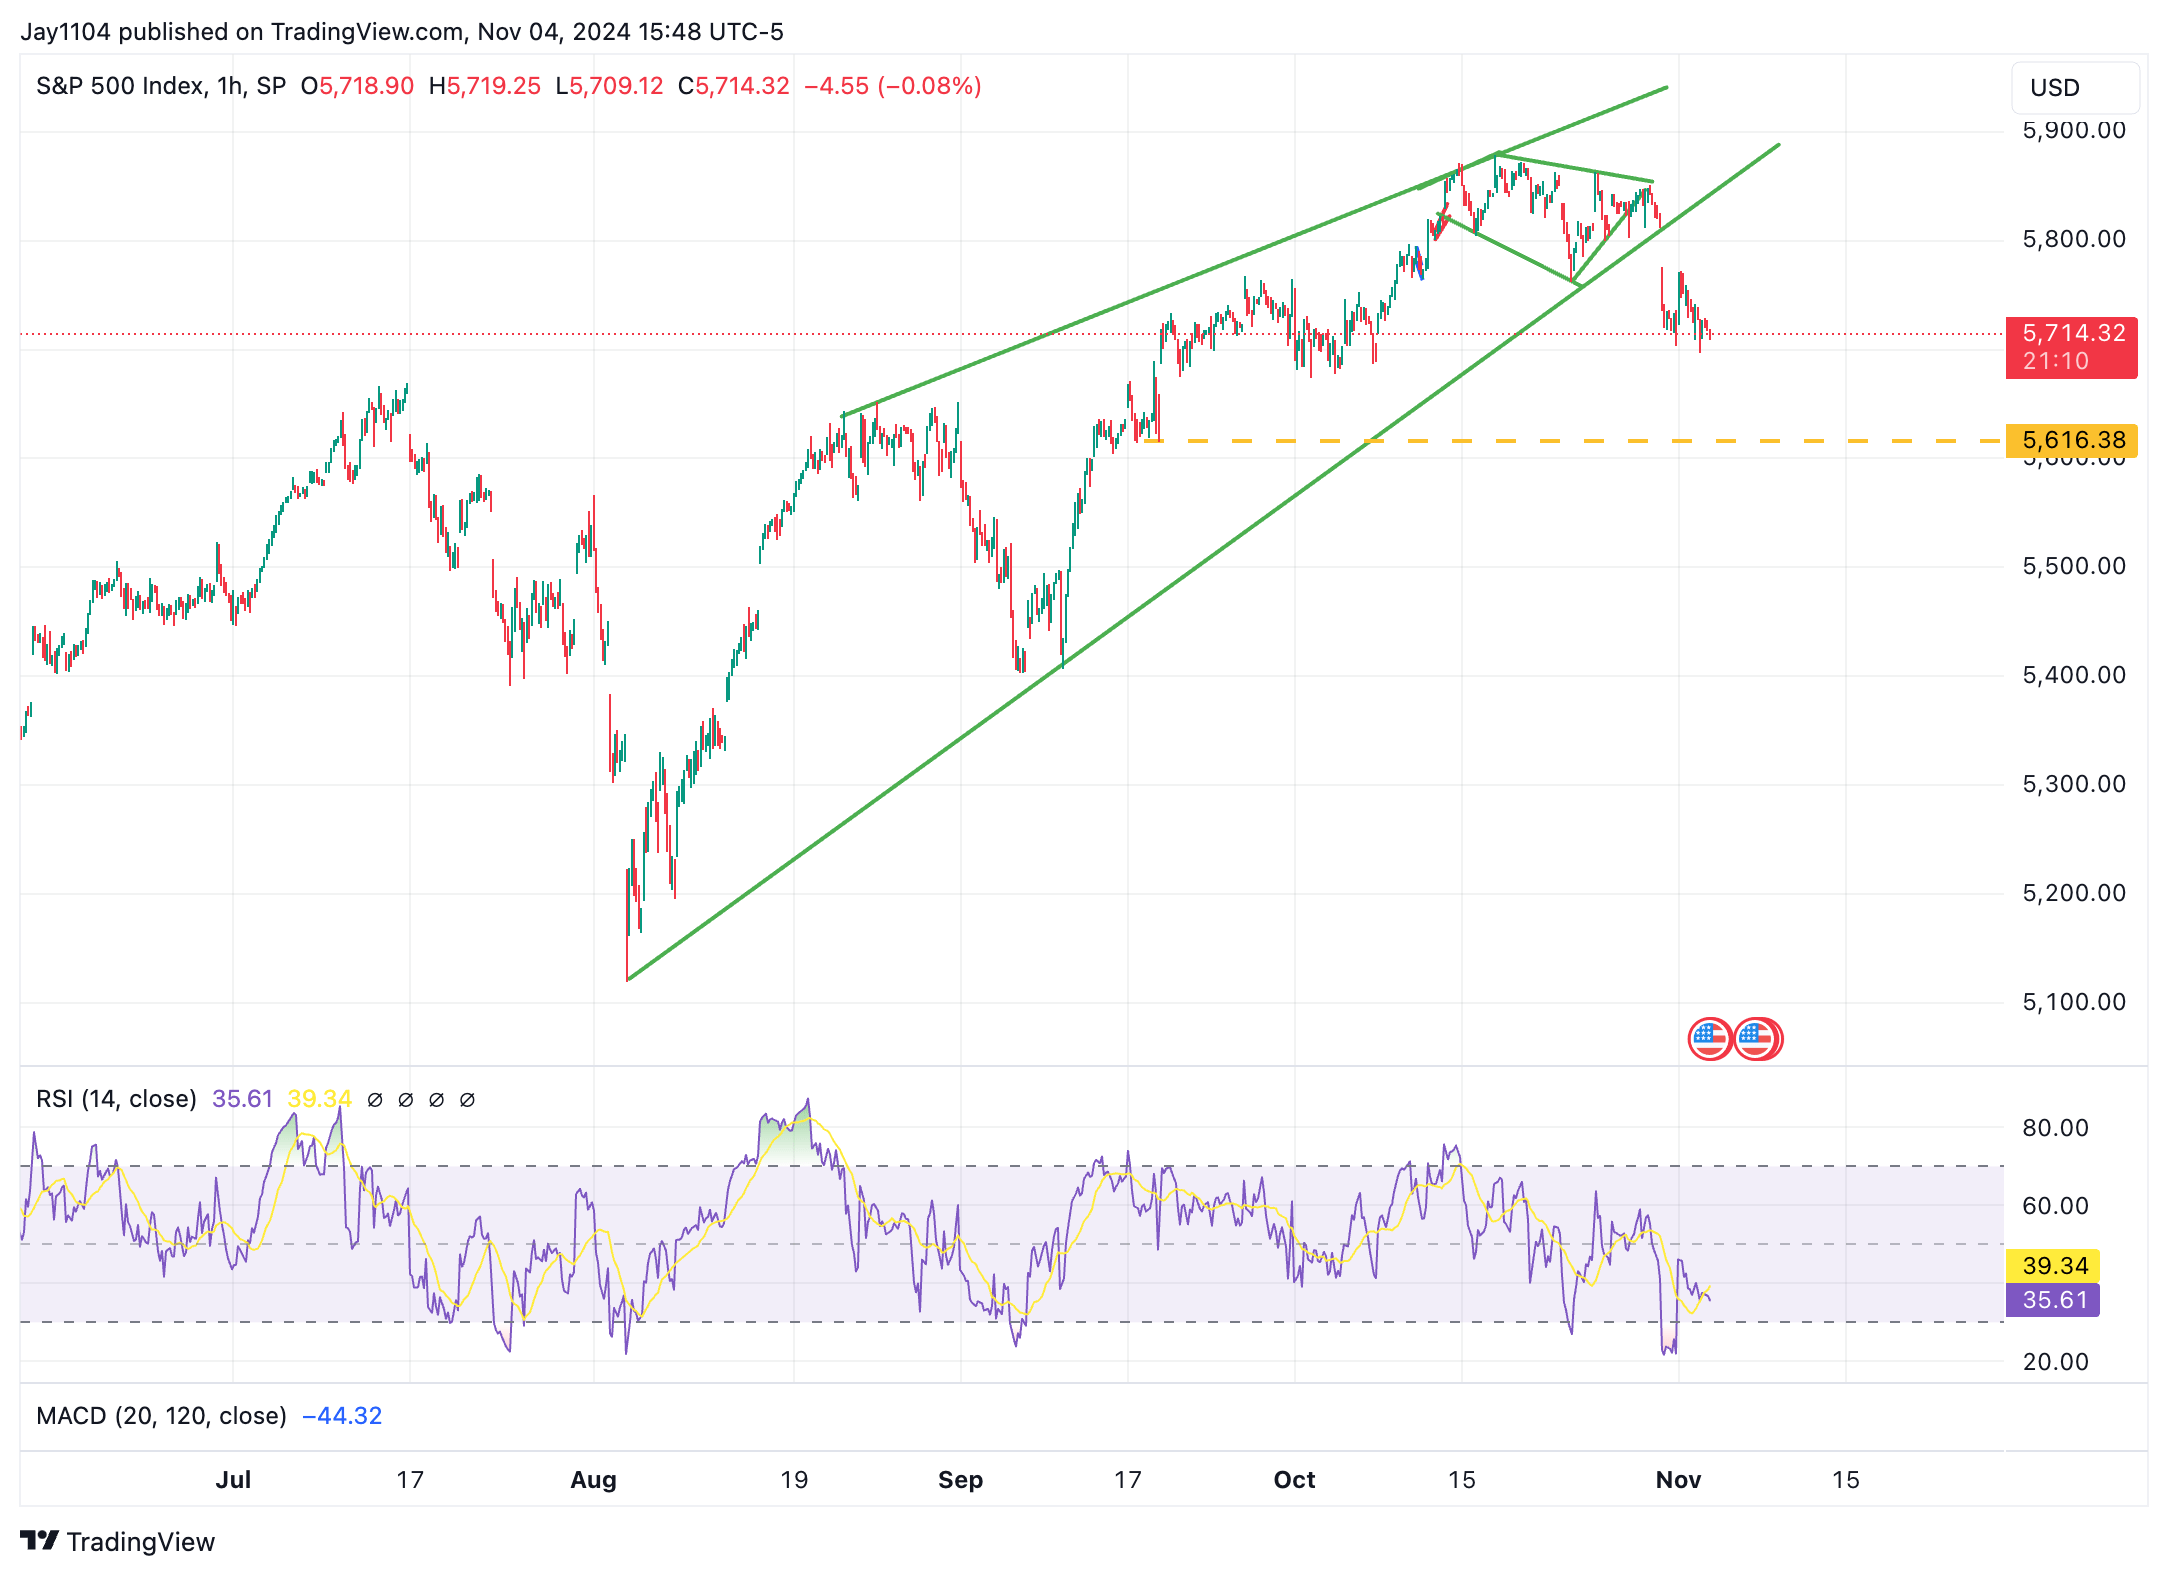Click the S&P 500 Index symbol title

click(x=120, y=86)
